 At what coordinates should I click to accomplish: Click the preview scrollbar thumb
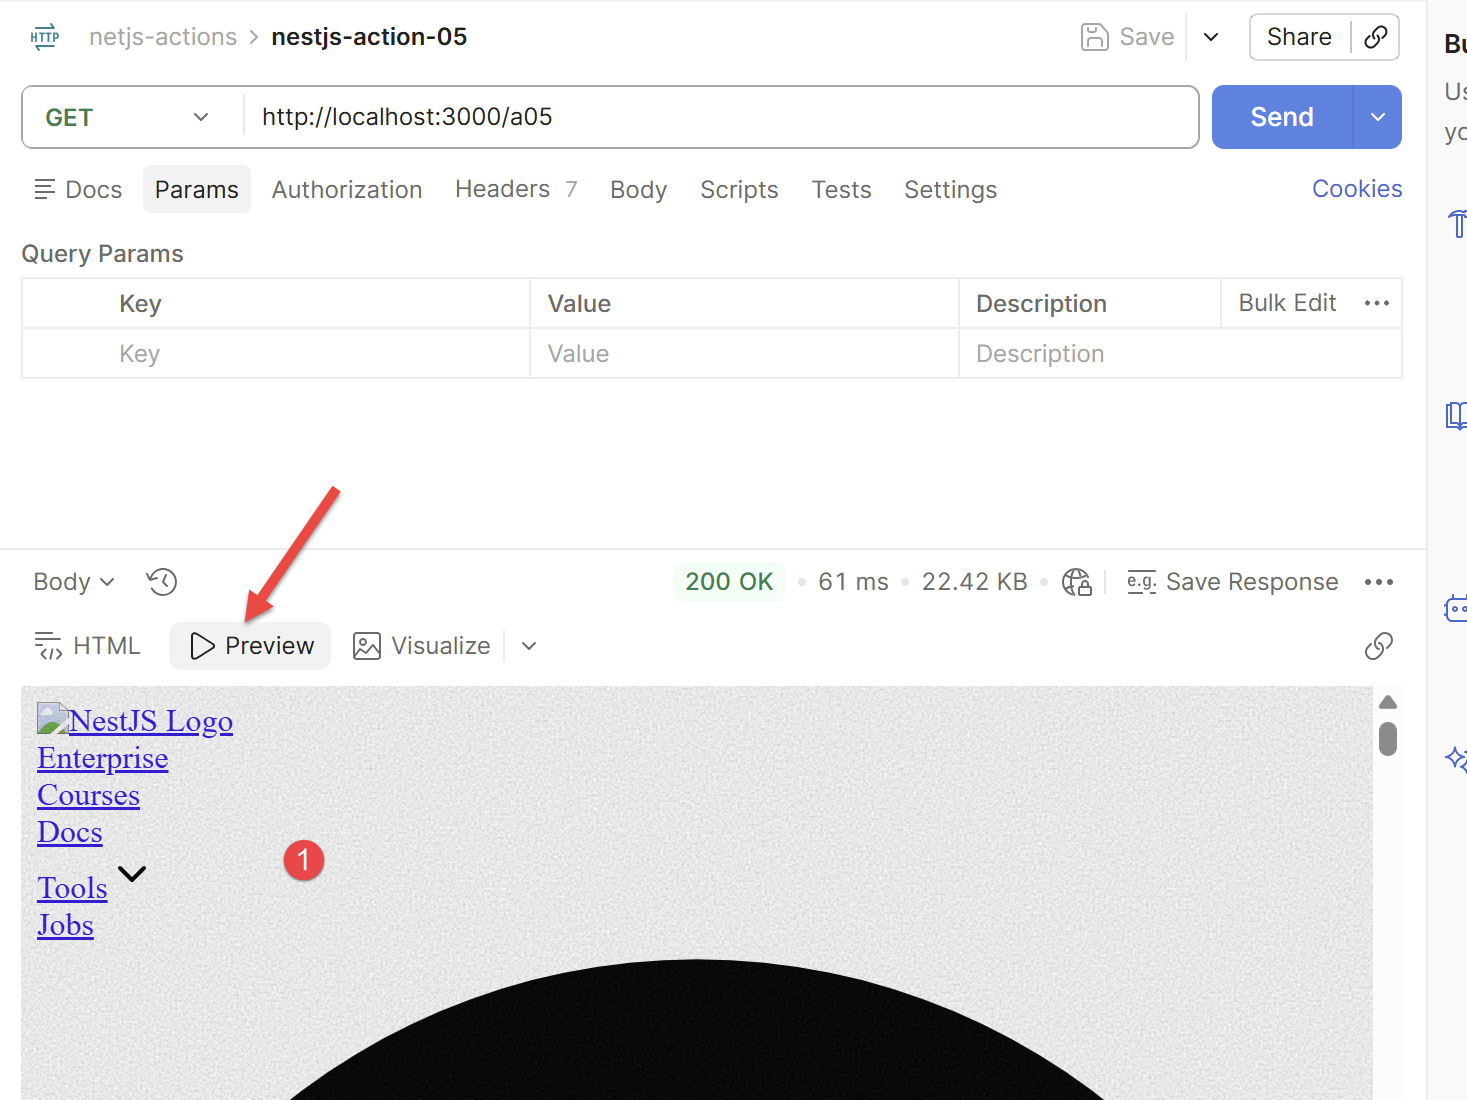(x=1388, y=739)
